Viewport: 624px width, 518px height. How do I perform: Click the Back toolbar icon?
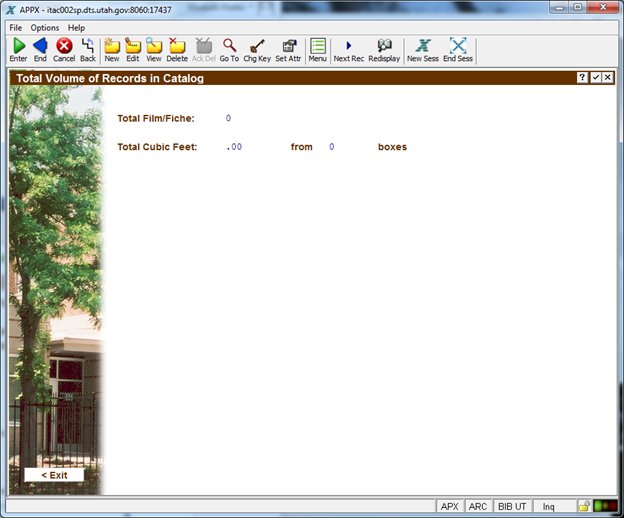click(x=88, y=46)
